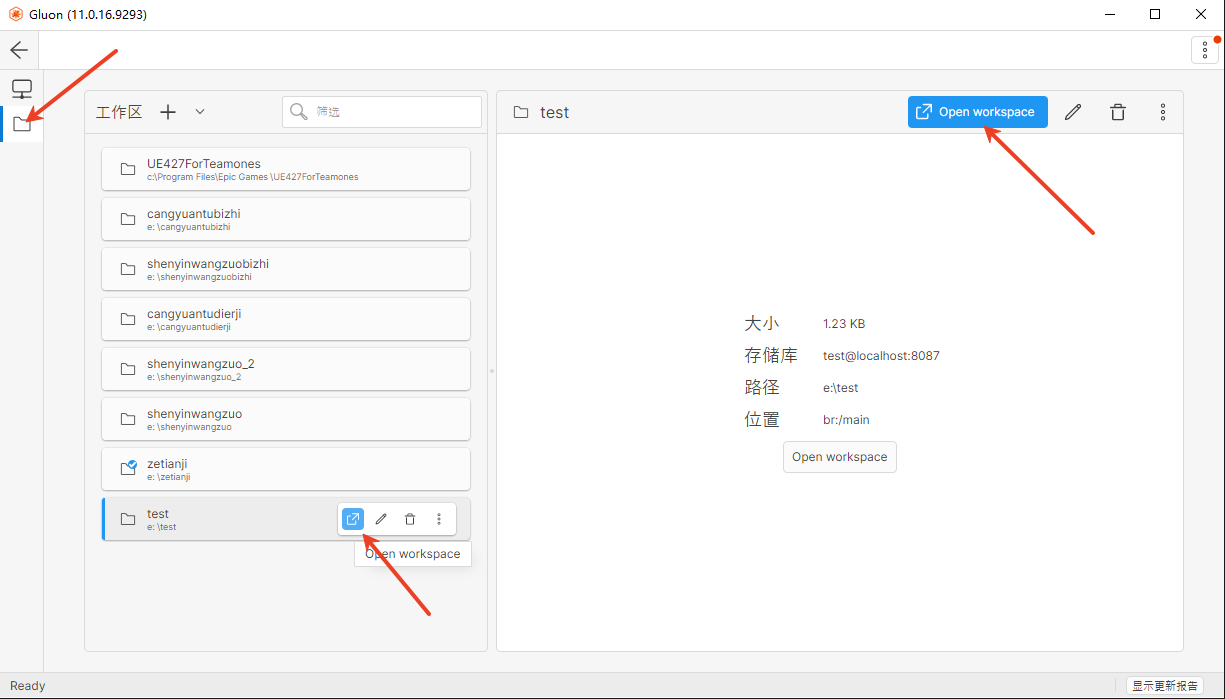Open three-dot options menu in details header
Viewport: 1225px width, 699px height.
(x=1162, y=112)
